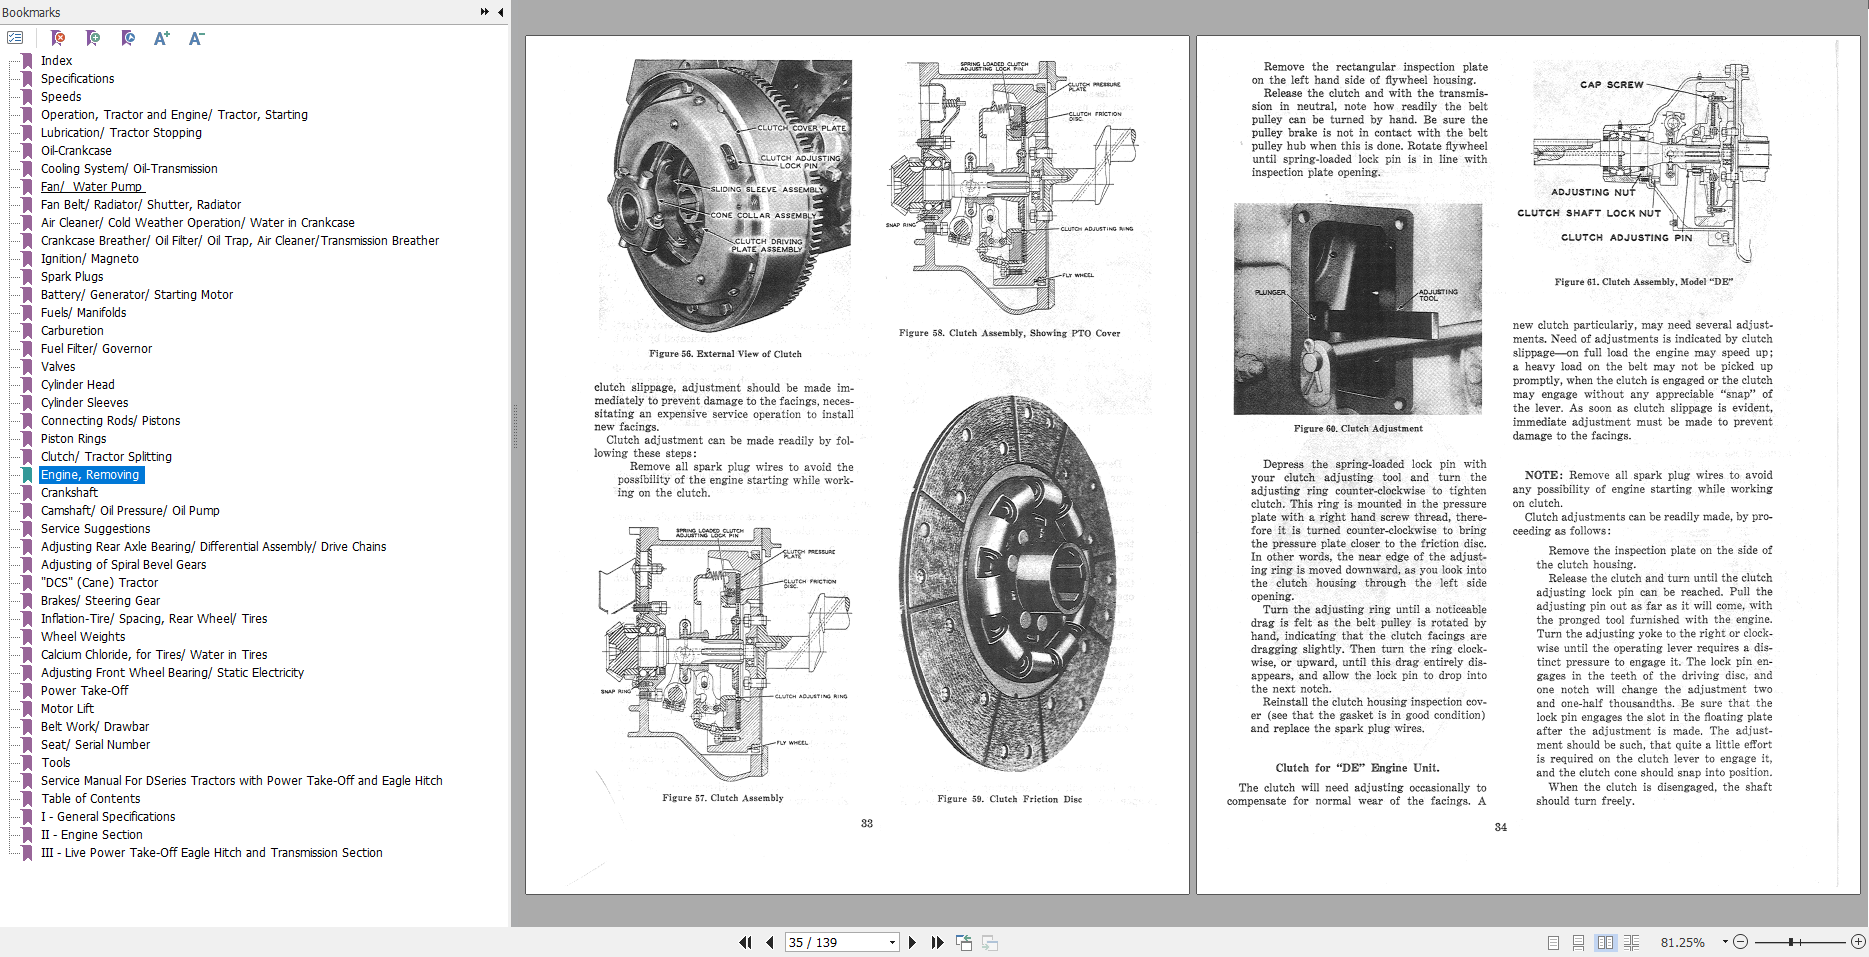Jump to last page with end arrows
Viewport: 1869px width, 957px height.
pyautogui.click(x=937, y=942)
